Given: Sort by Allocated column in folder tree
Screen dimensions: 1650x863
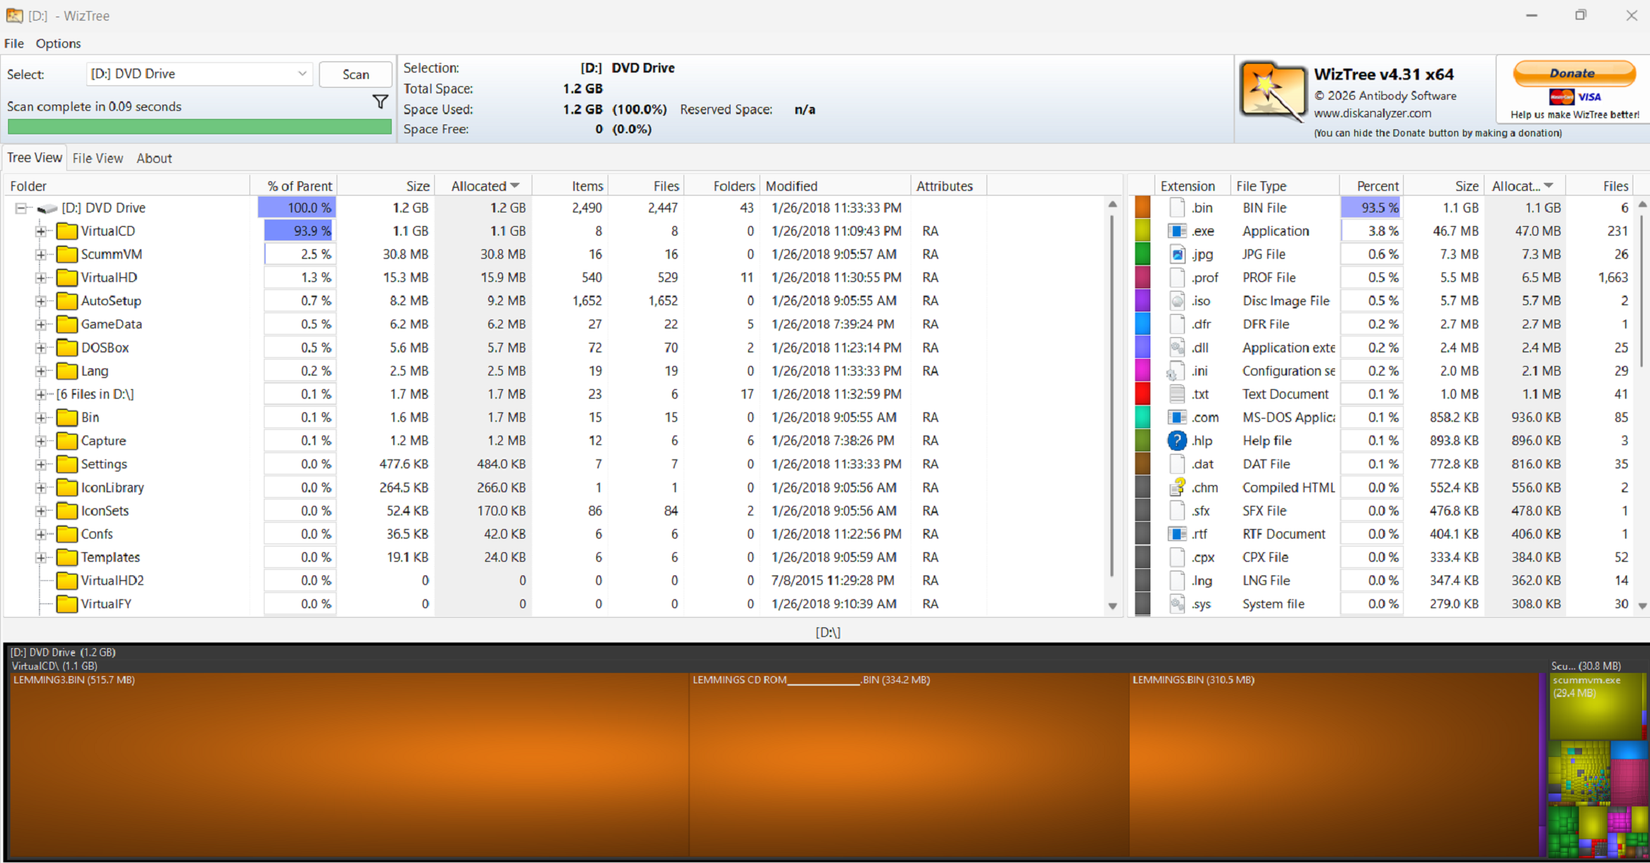Looking at the screenshot, I should tap(484, 186).
